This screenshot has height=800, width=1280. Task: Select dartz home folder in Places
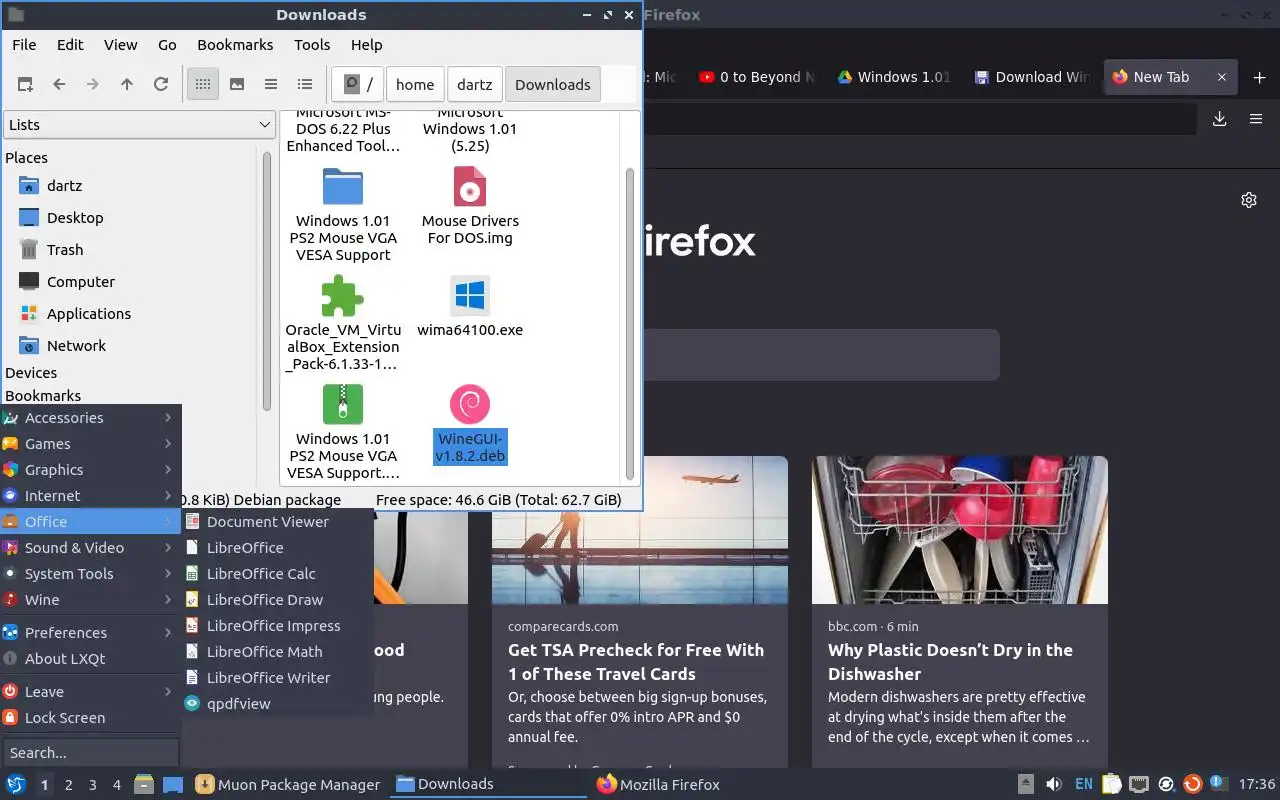(64, 186)
